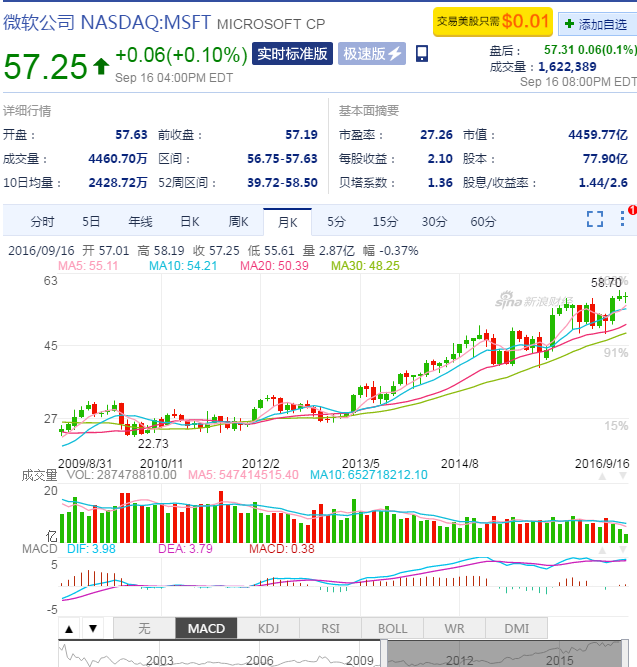Viewport: 637px width, 667px height.
Task: Select the RSI indicator tab
Action: [331, 628]
